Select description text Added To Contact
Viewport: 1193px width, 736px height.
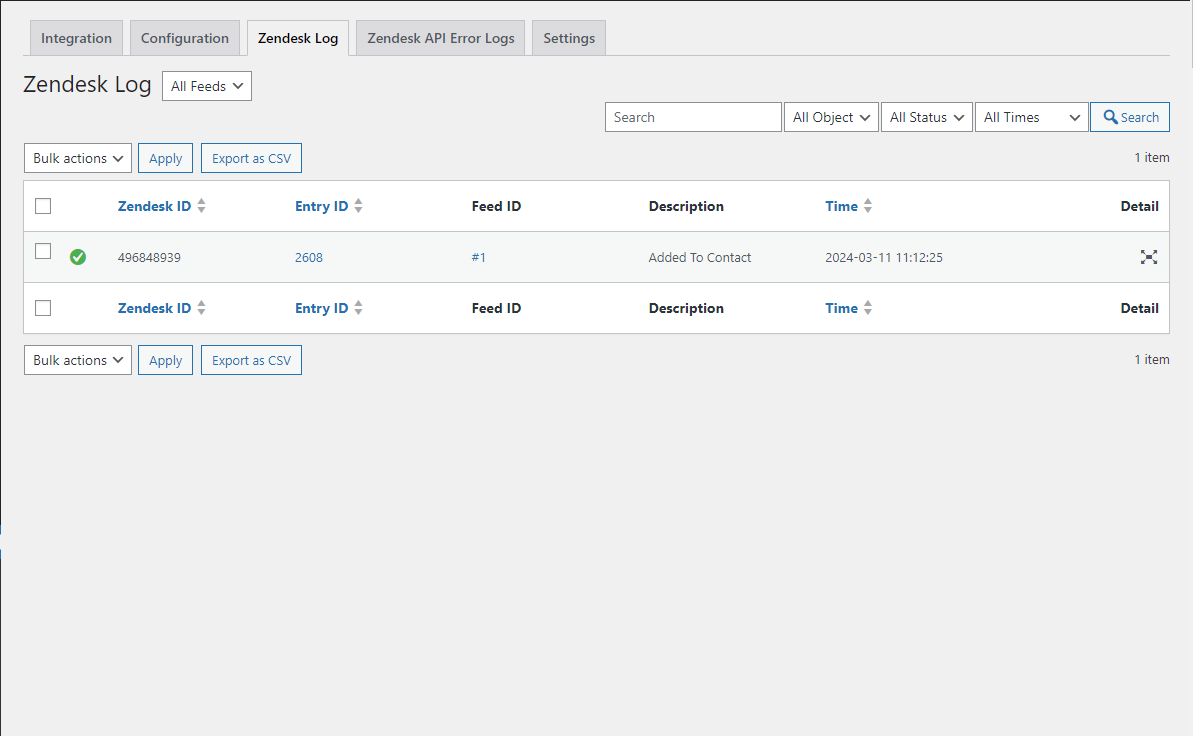pyautogui.click(x=700, y=257)
